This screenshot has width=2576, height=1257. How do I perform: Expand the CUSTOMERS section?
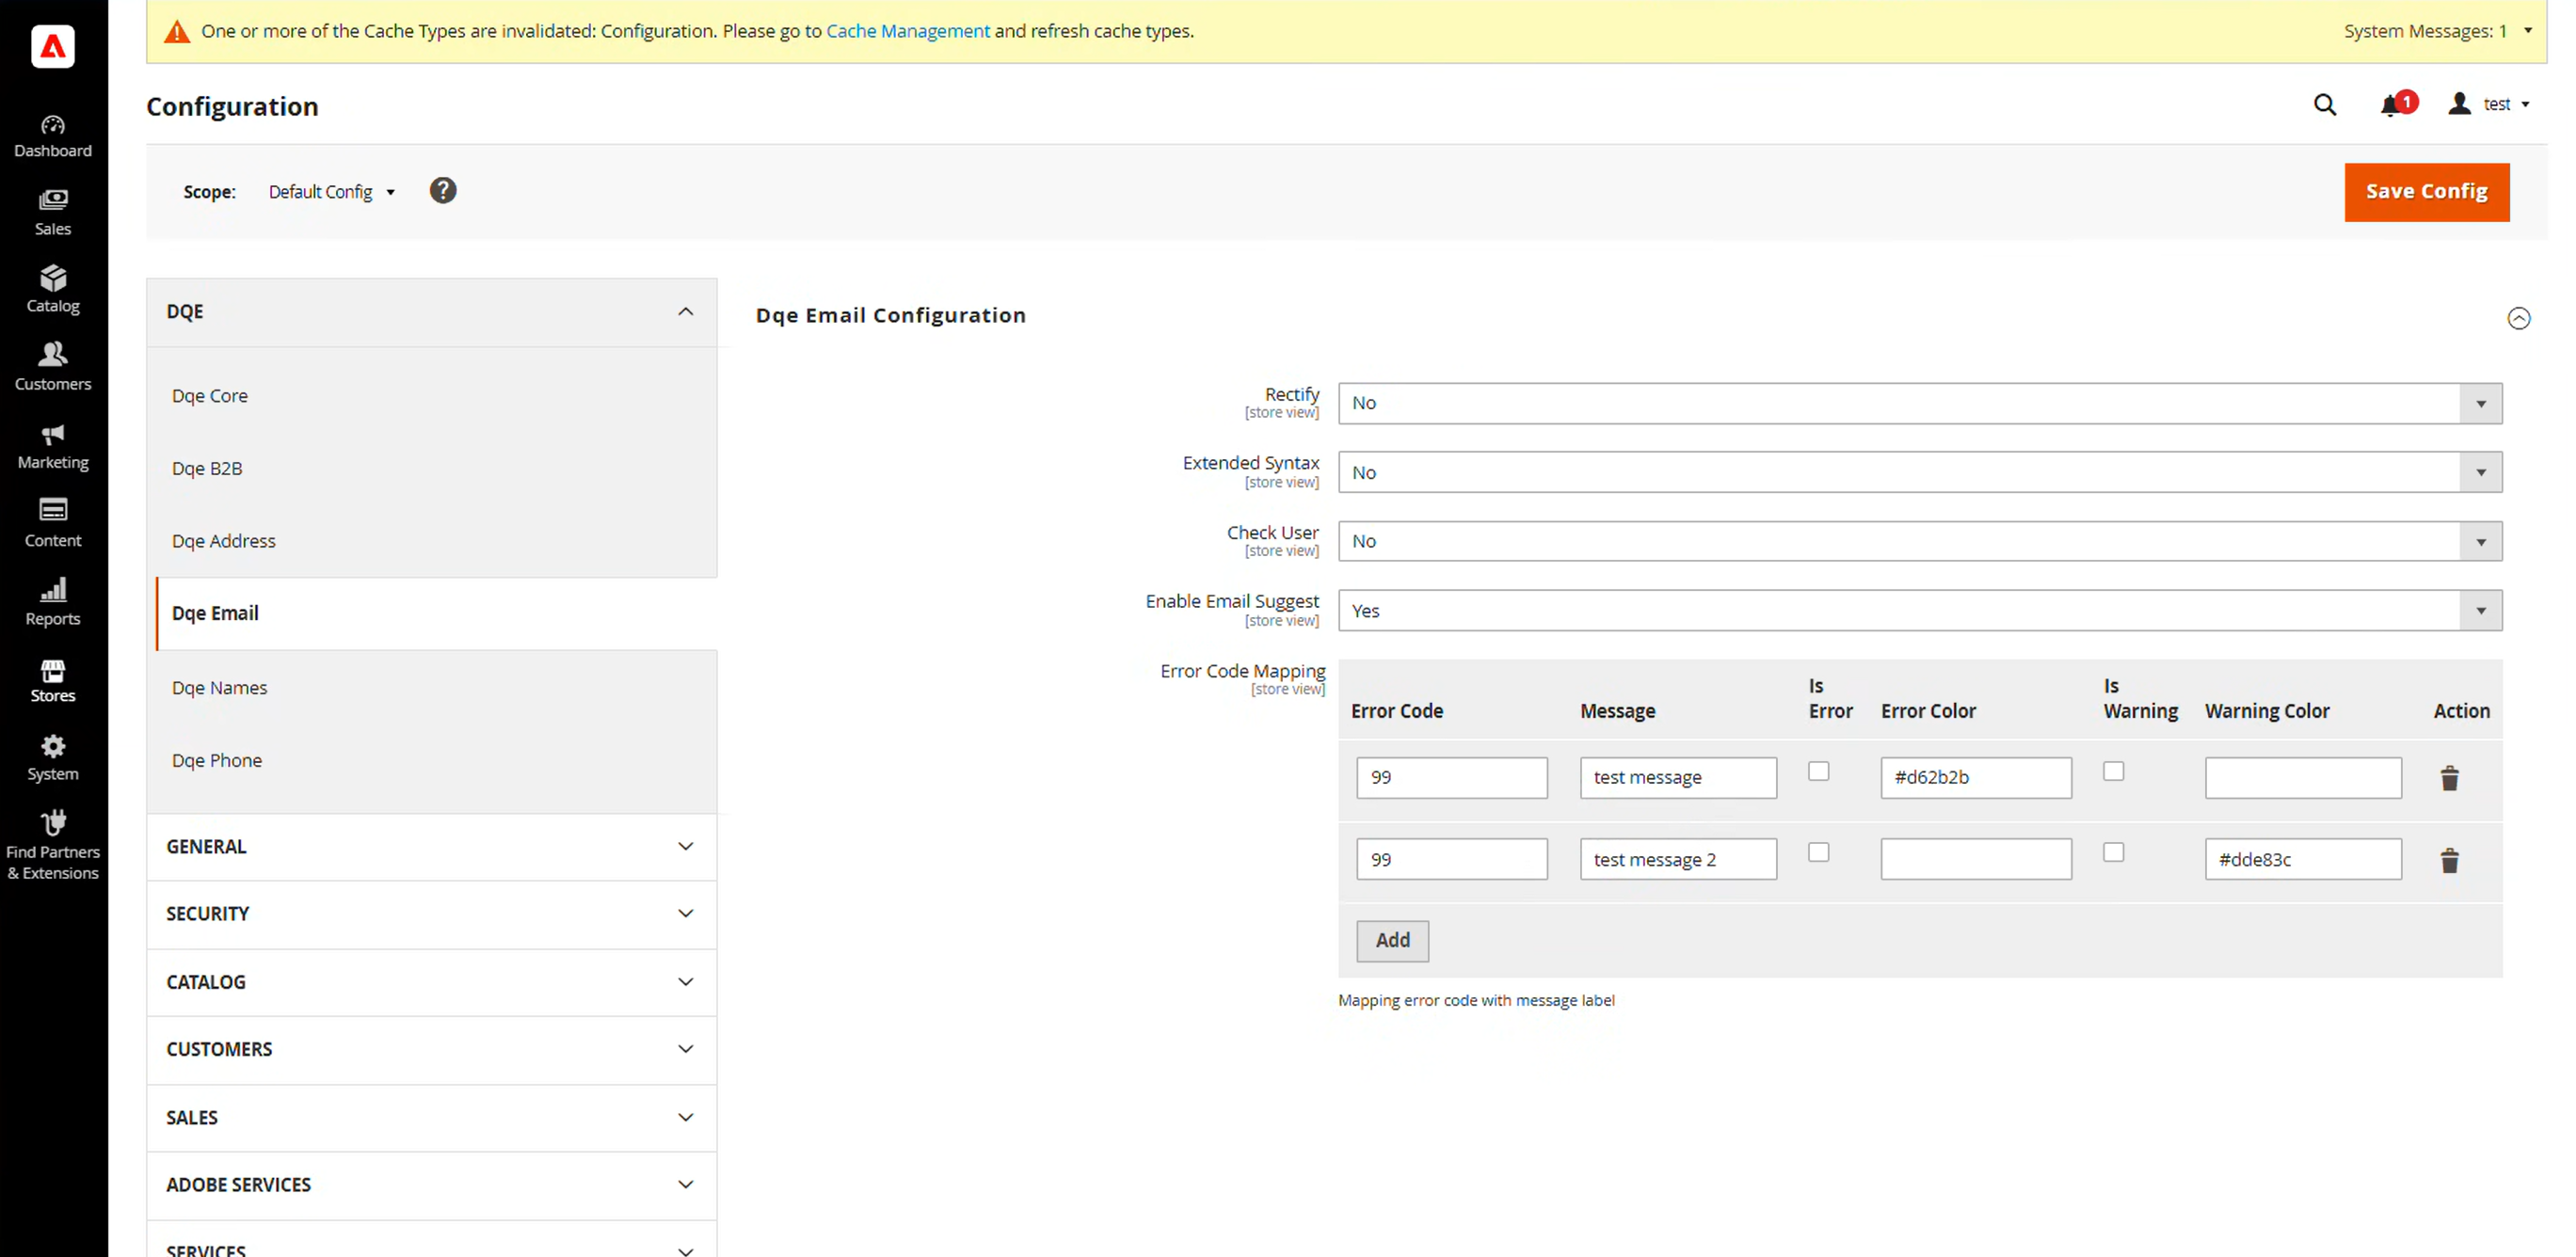[431, 1049]
